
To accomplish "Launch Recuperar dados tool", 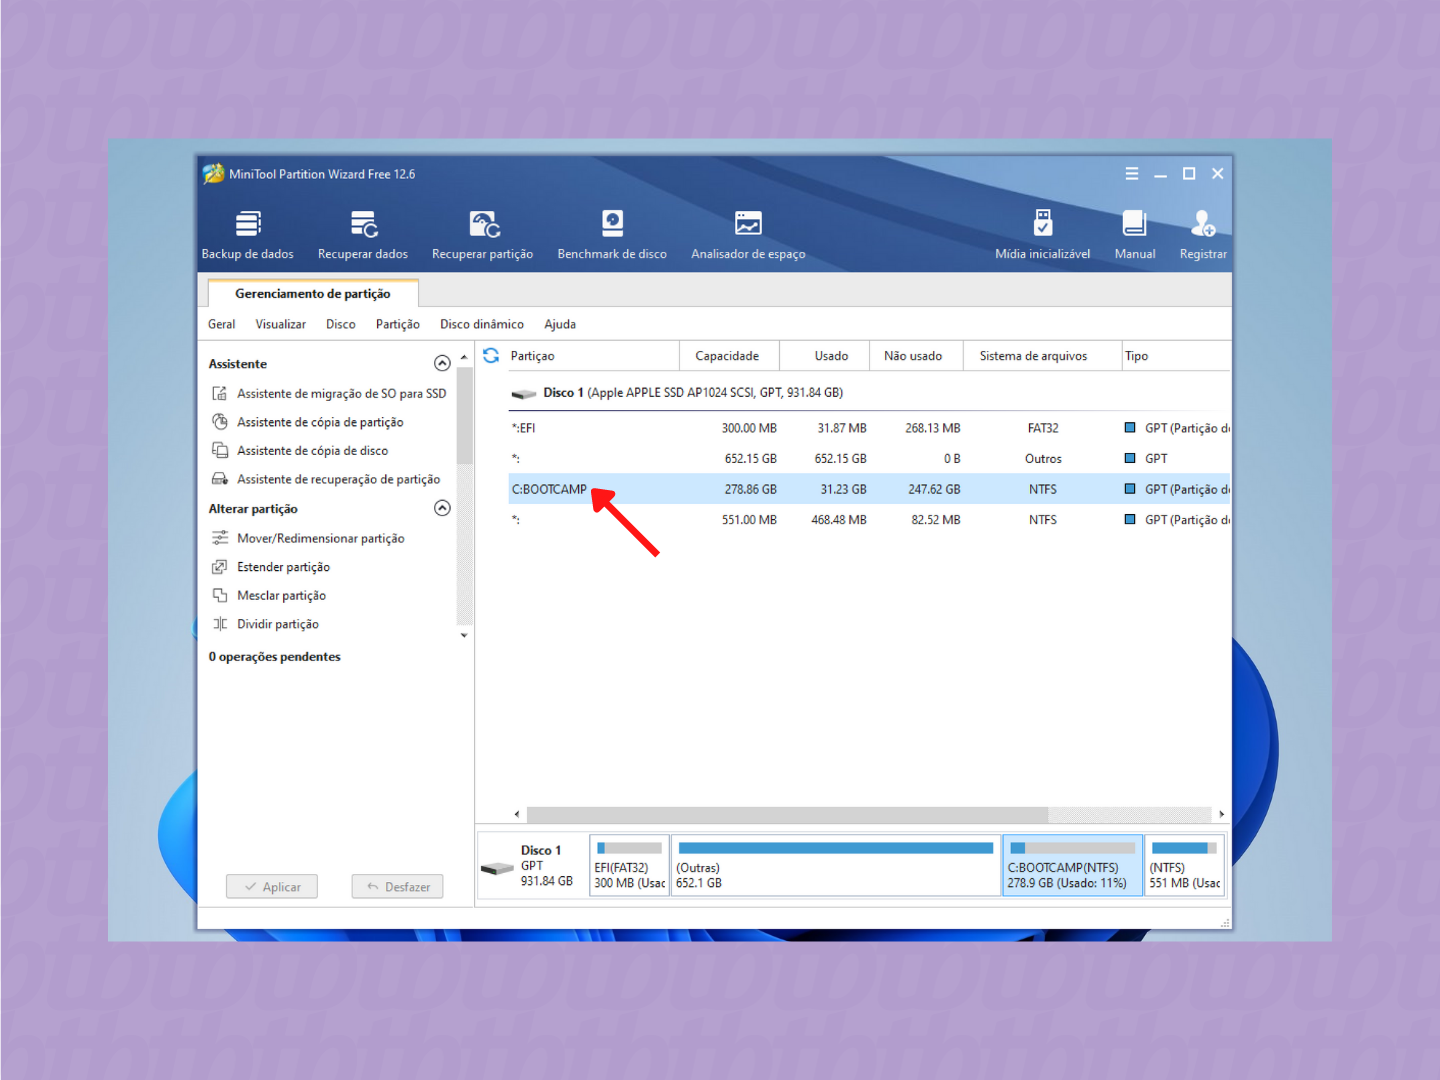I will [363, 235].
